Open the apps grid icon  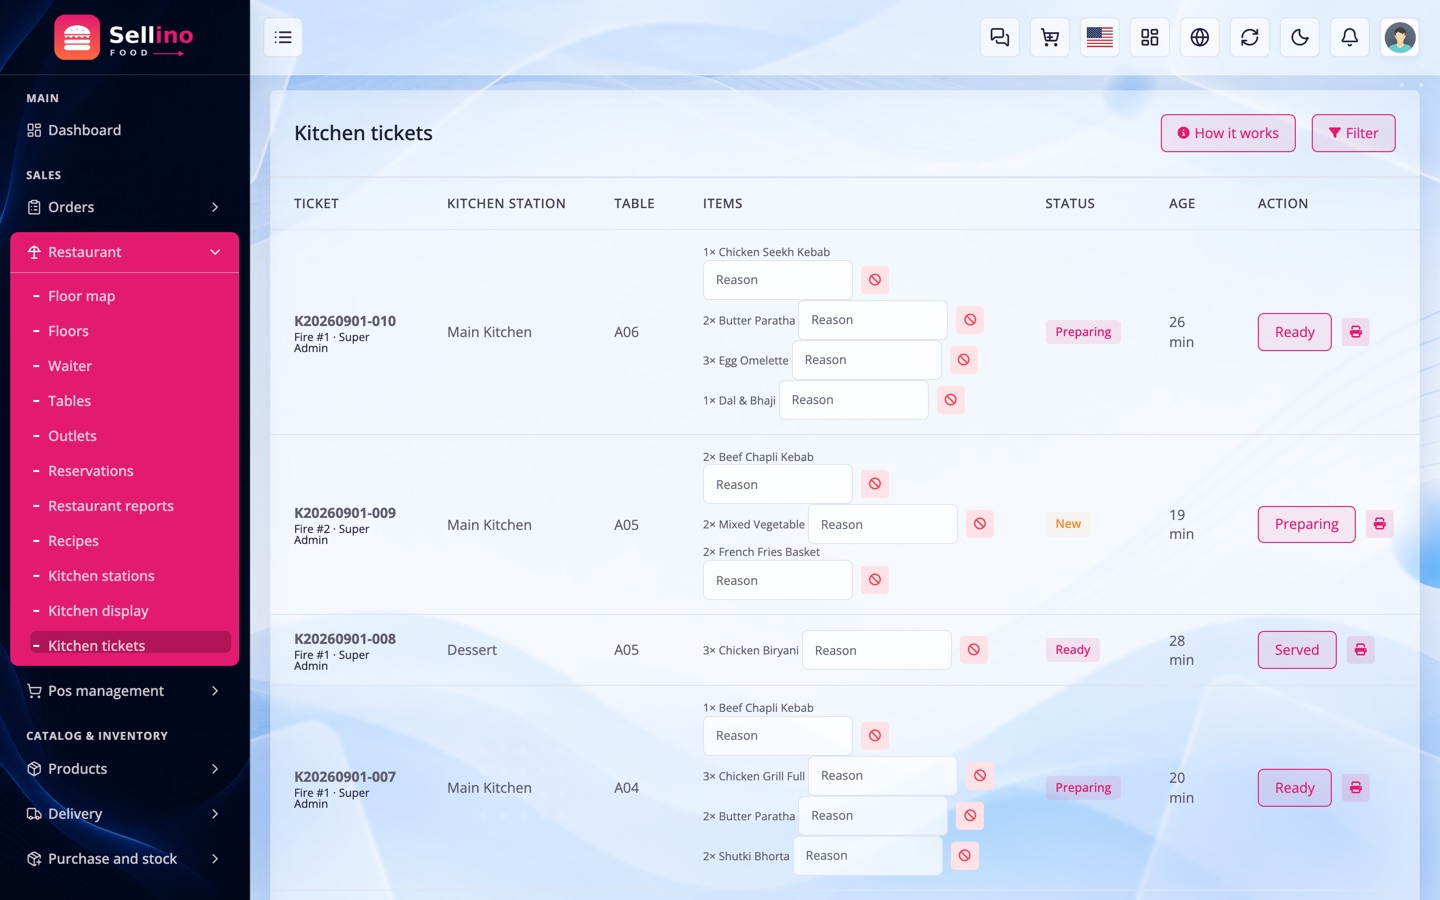tap(1150, 37)
